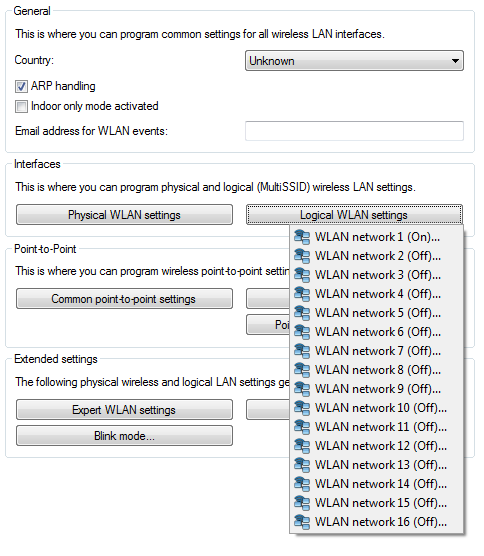
Task: Click the network icon beside WLAN network 3
Action: pos(302,275)
